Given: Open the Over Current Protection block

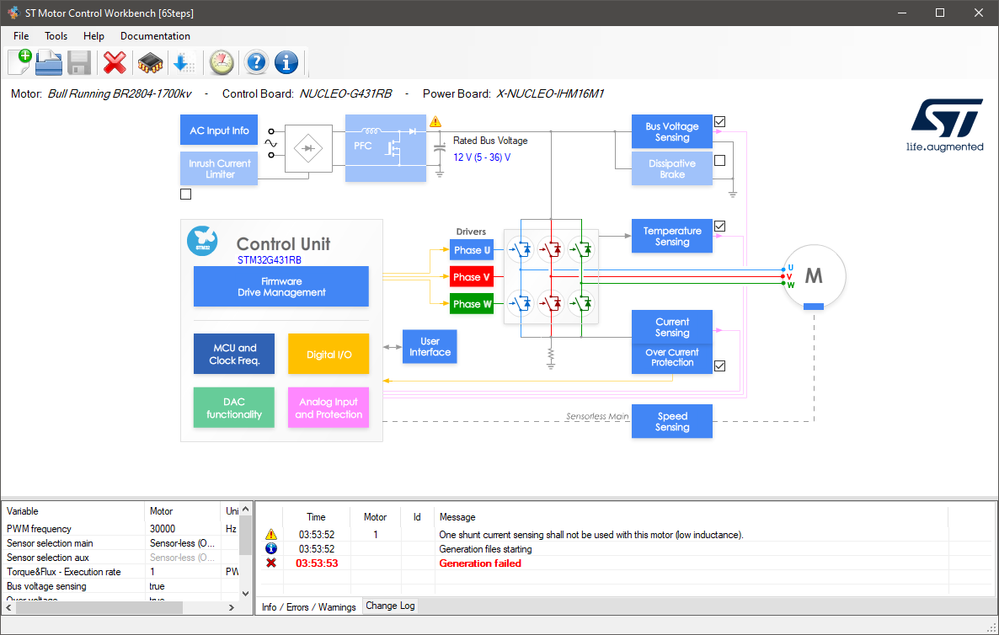Looking at the screenshot, I should coord(672,359).
